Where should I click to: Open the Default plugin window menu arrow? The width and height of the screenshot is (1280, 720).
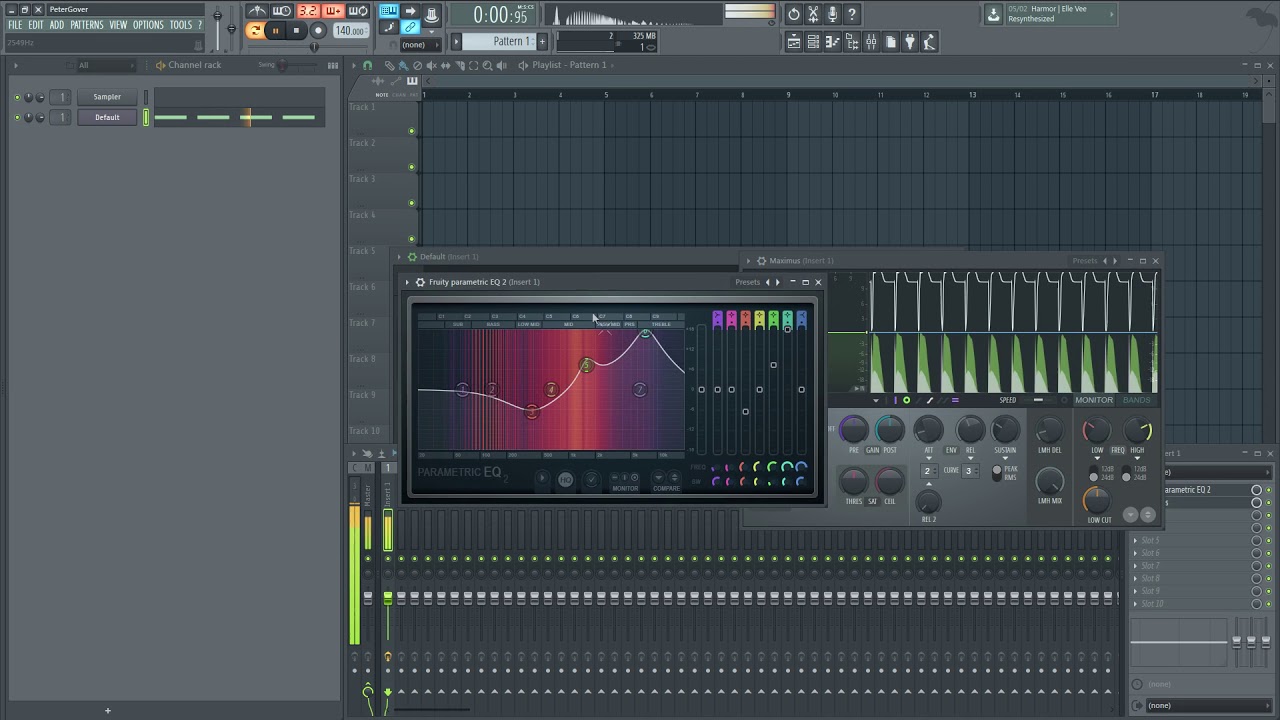coord(399,257)
